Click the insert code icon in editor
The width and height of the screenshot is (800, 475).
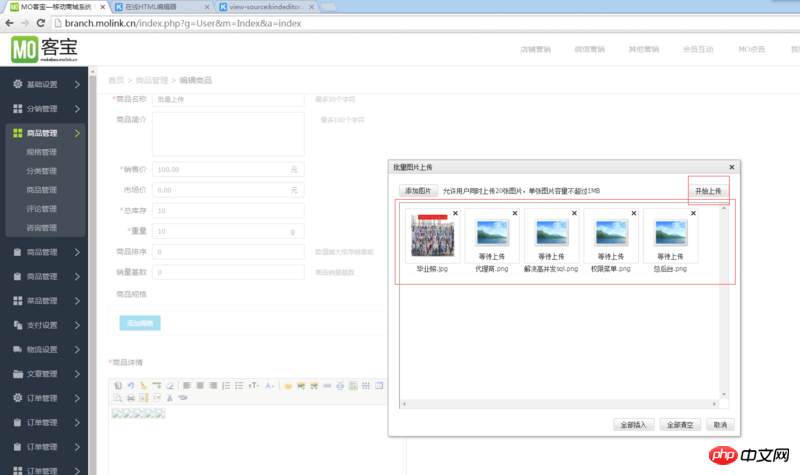(157, 397)
